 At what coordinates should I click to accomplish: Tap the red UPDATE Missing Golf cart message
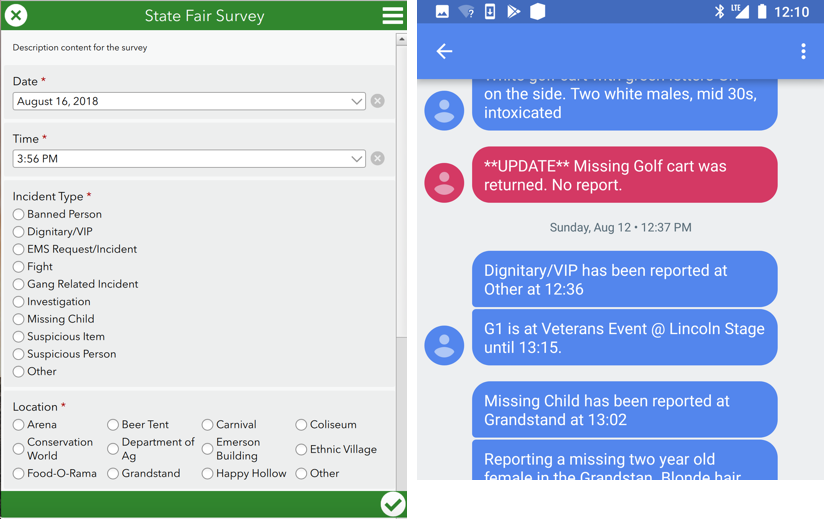(624, 175)
